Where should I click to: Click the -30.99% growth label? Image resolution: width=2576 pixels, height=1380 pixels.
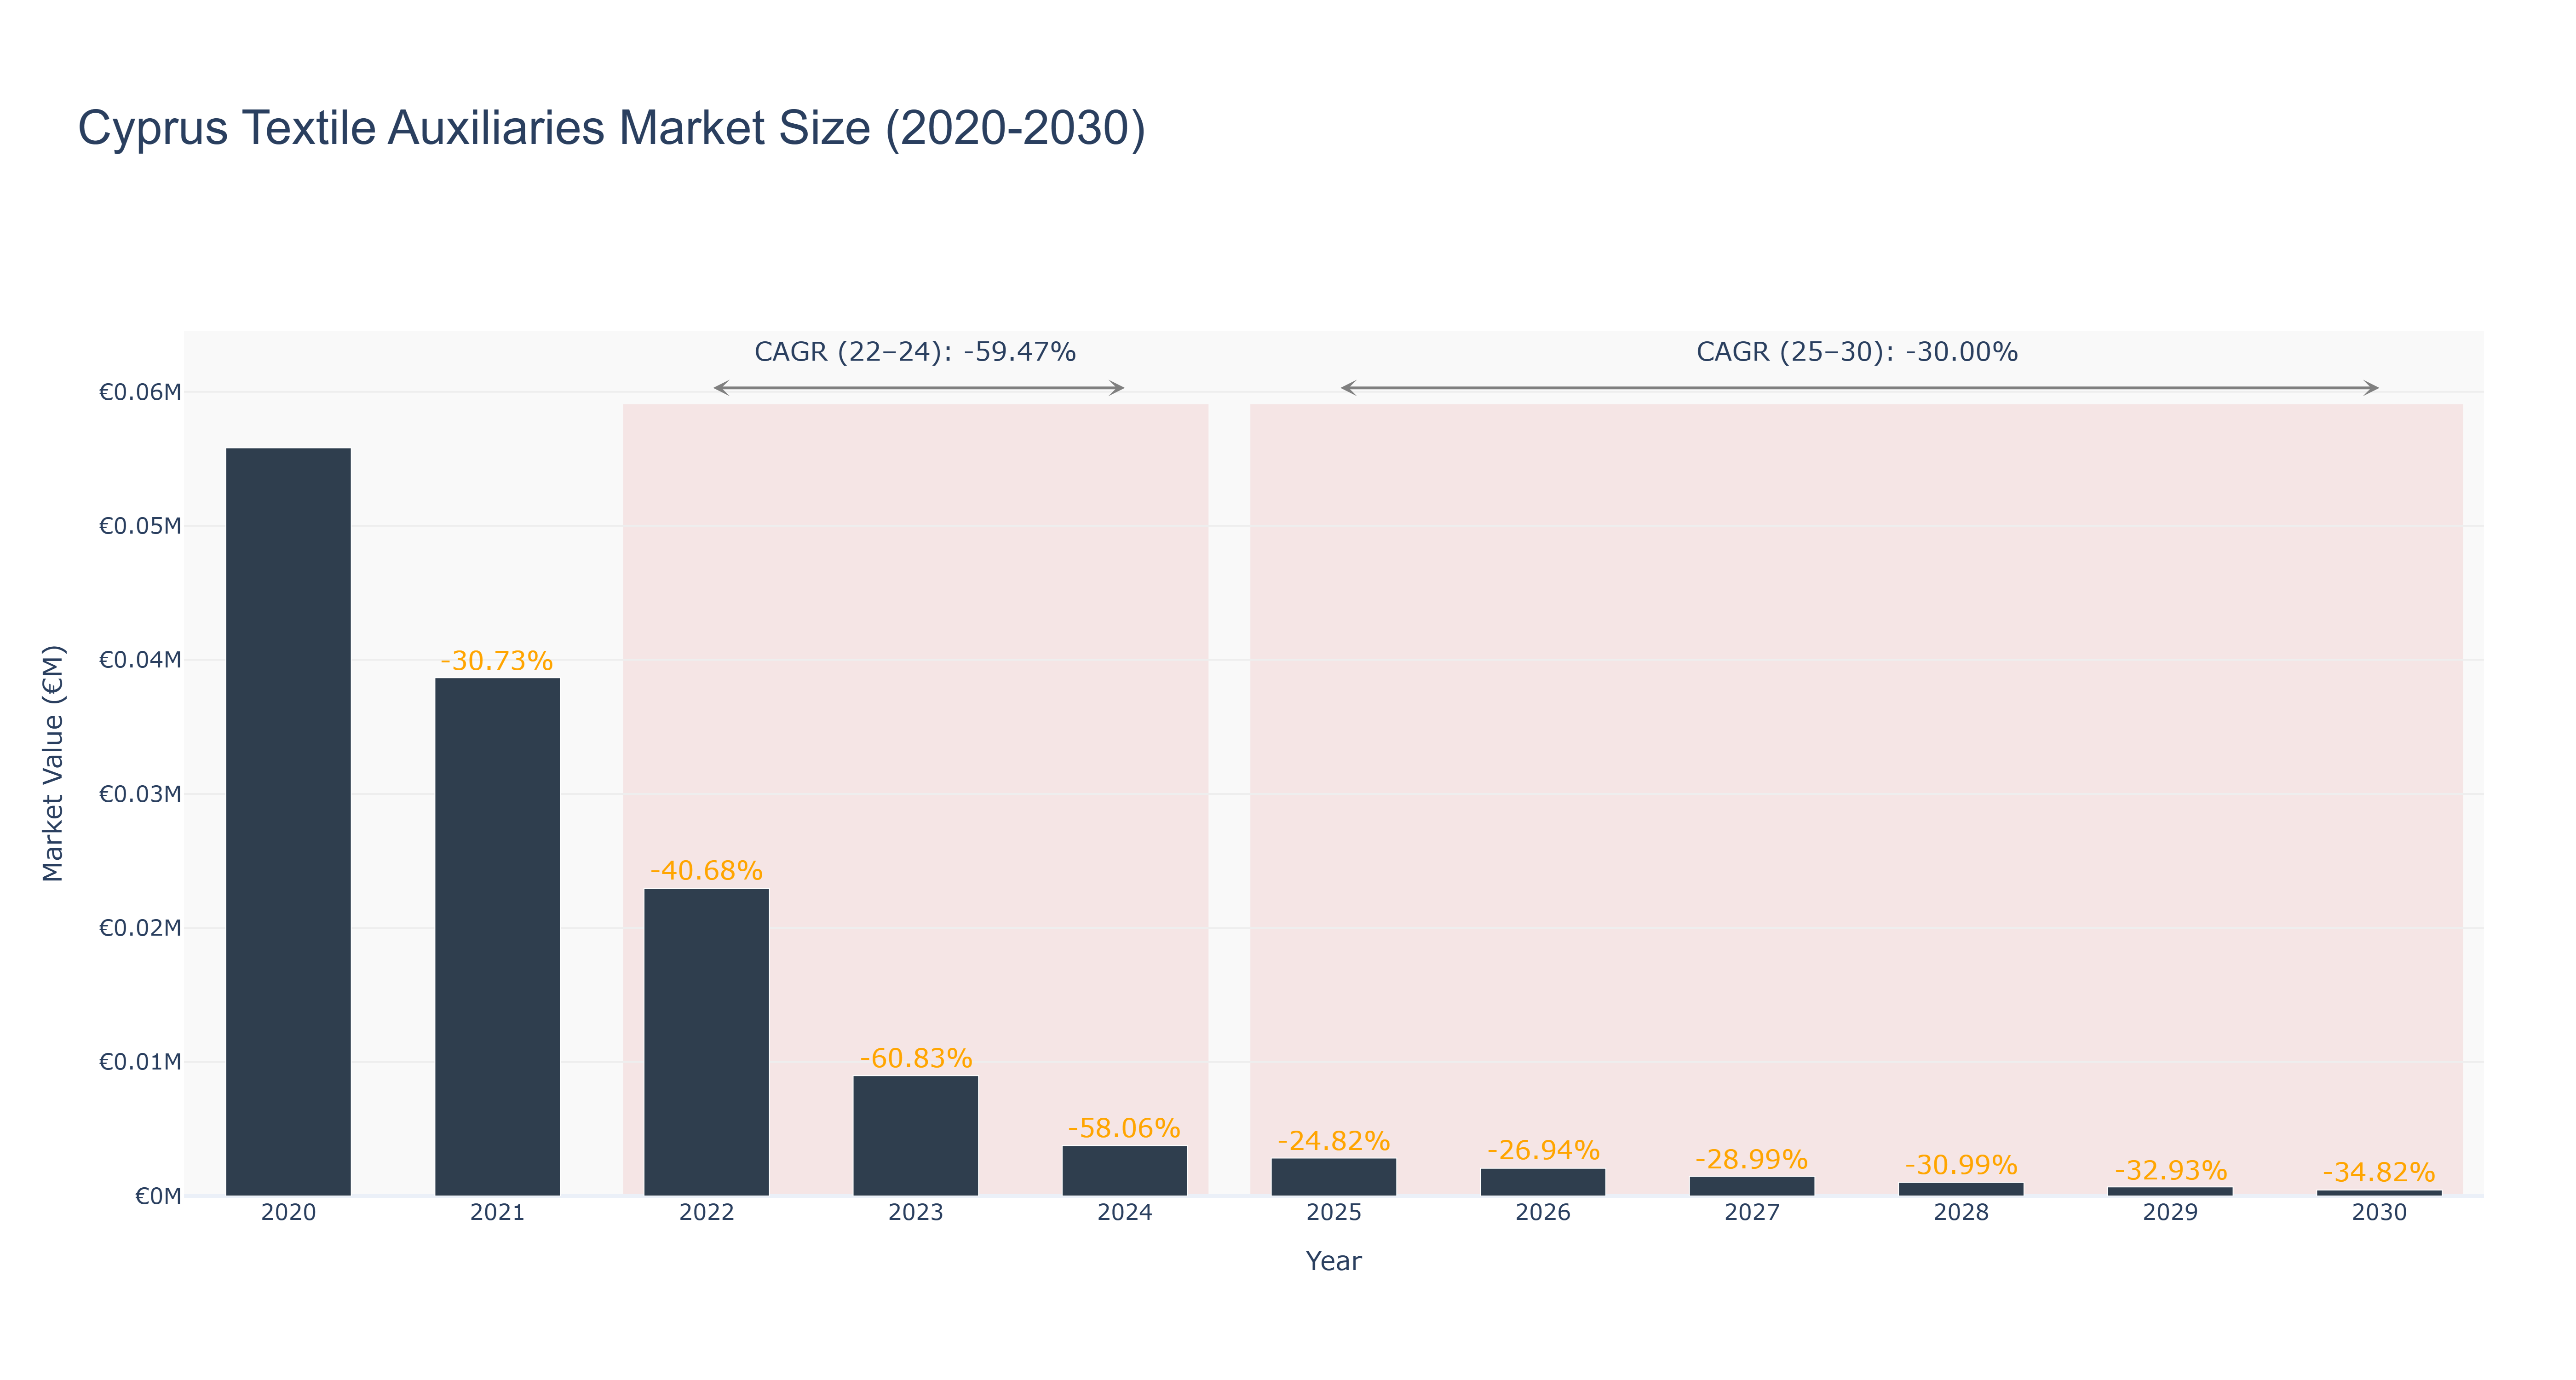1961,1165
